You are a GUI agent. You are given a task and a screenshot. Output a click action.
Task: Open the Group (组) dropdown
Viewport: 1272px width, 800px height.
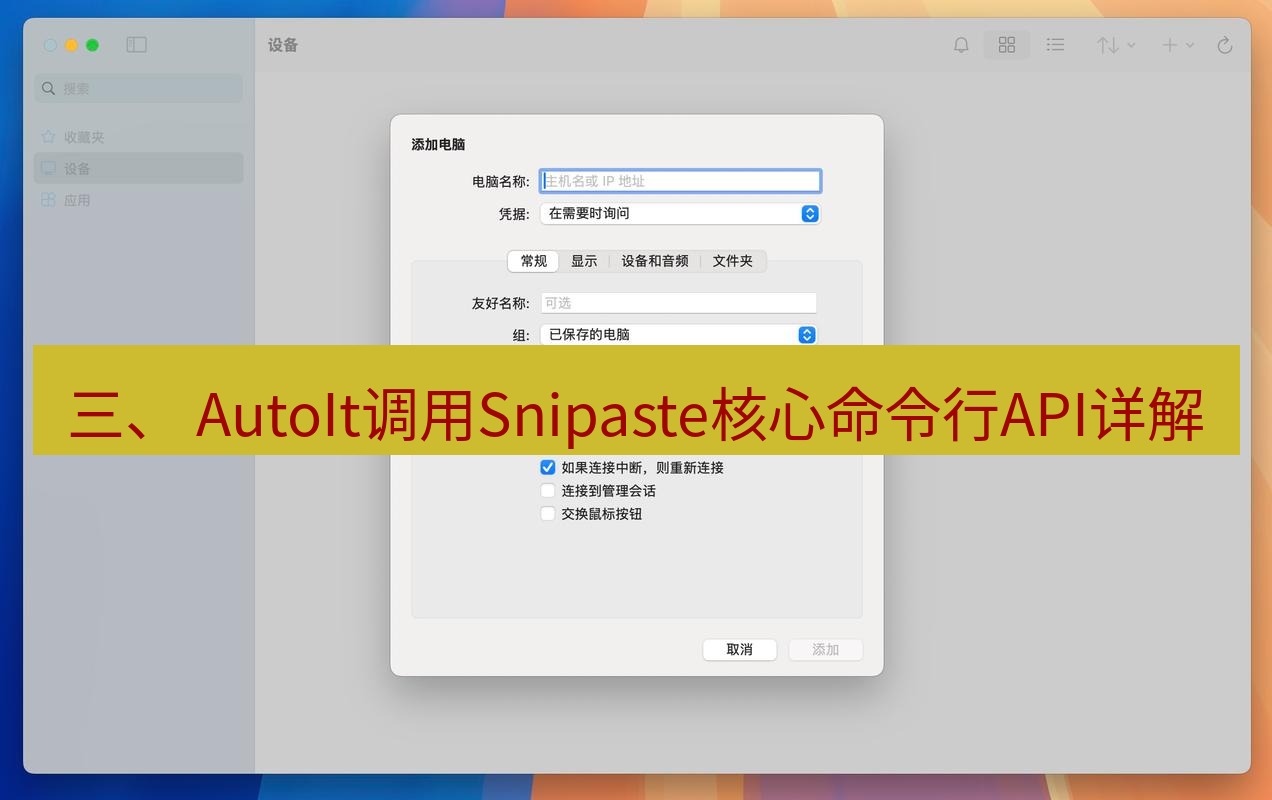(679, 334)
